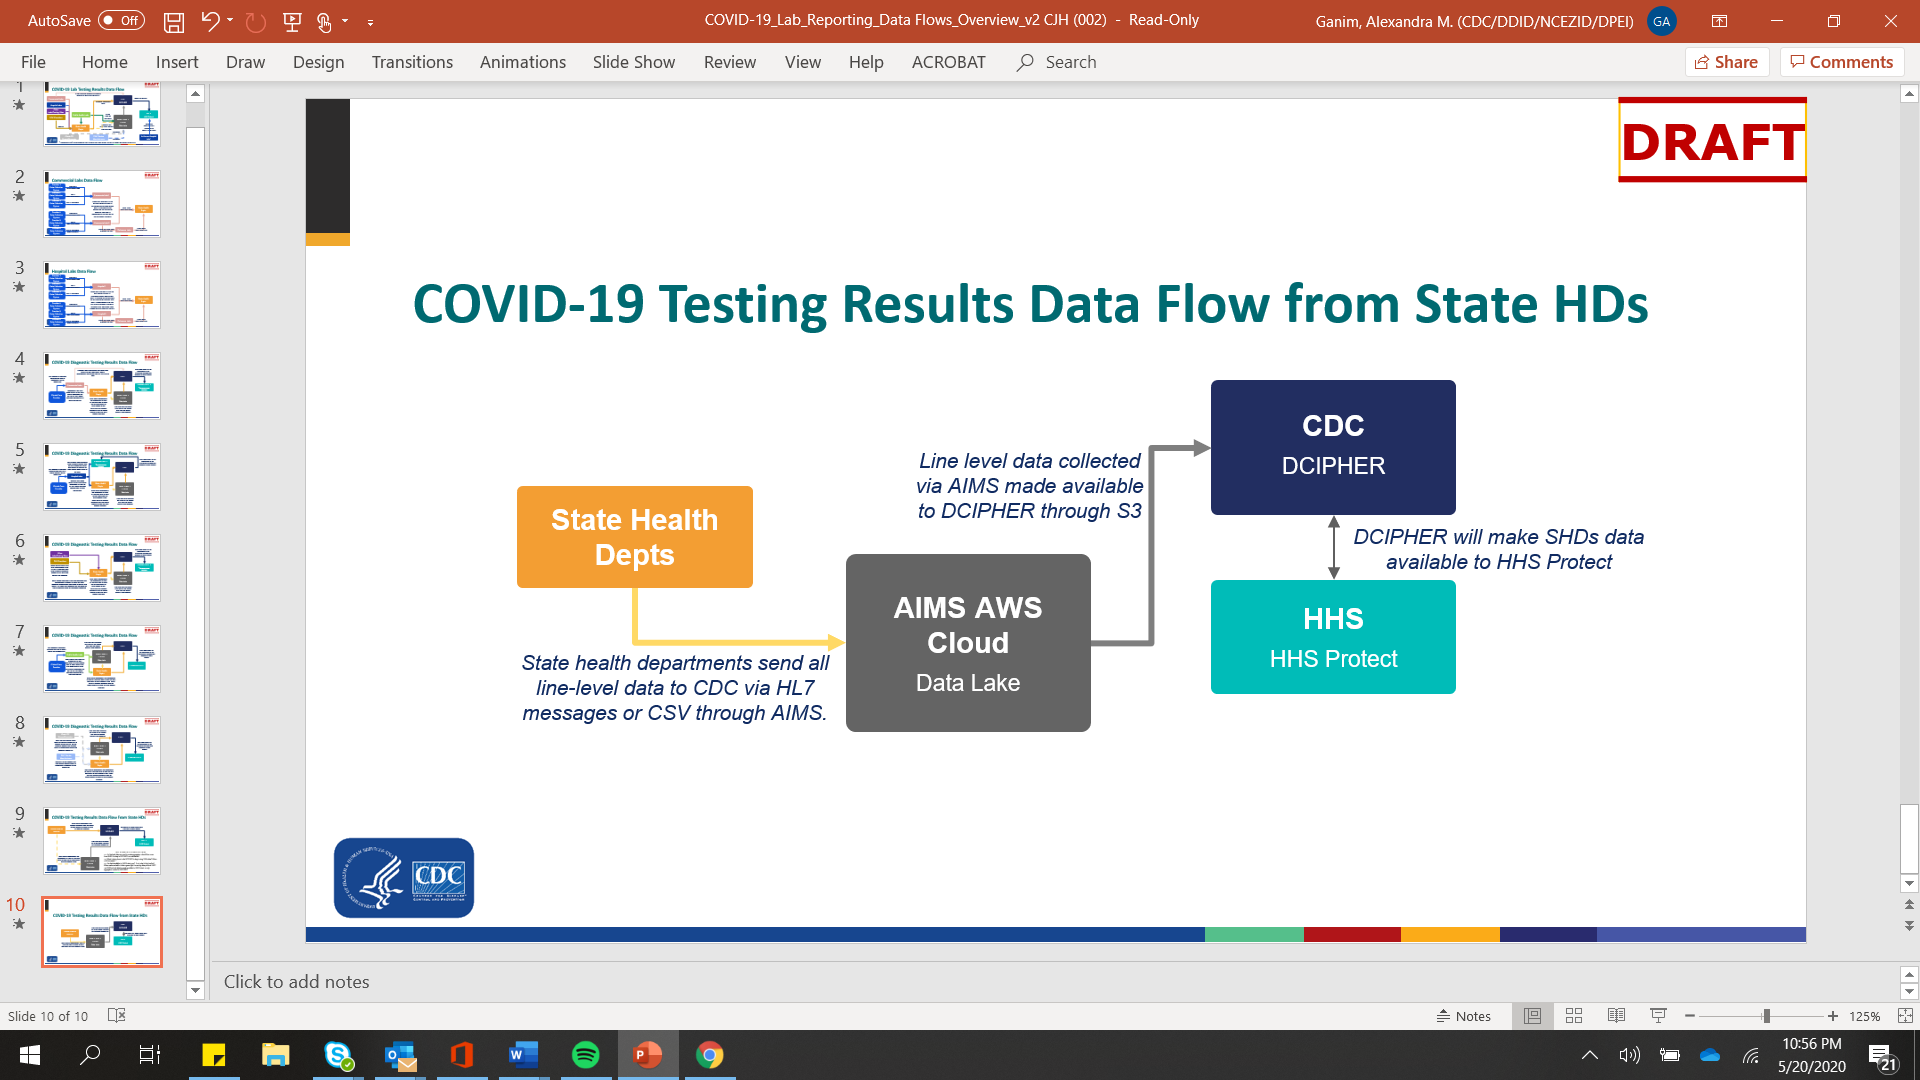1920x1080 pixels.
Task: Select slide 9 thumbnail
Action: point(102,841)
